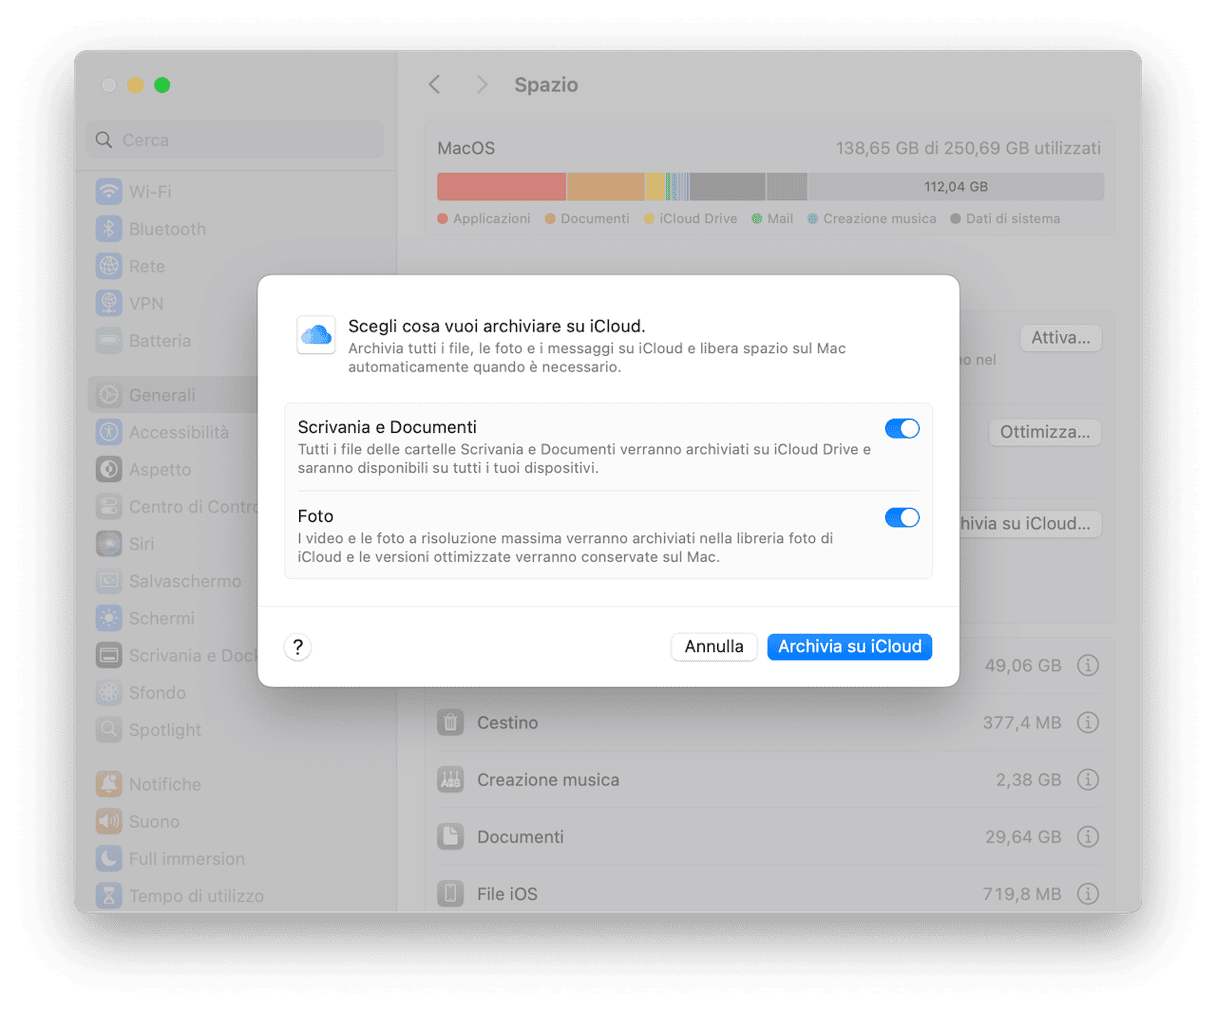This screenshot has width=1216, height=1011.
Task: Open help with the question mark button
Action: pyautogui.click(x=298, y=647)
